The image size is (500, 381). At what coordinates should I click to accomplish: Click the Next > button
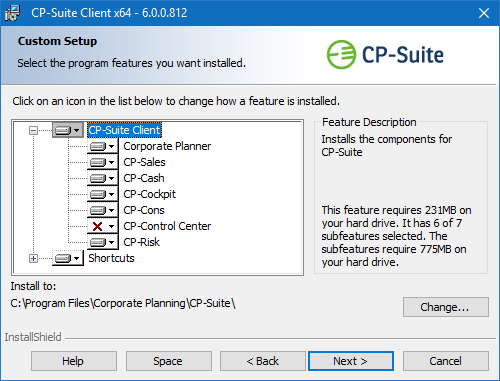[351, 361]
